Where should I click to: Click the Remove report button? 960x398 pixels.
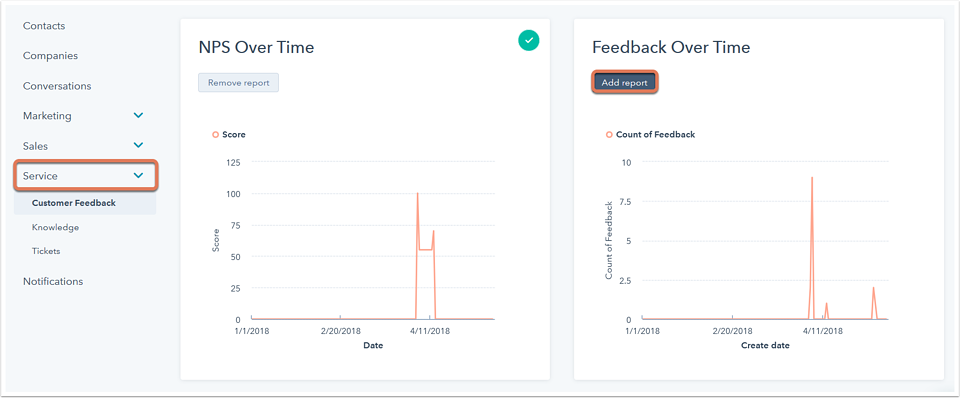238,83
